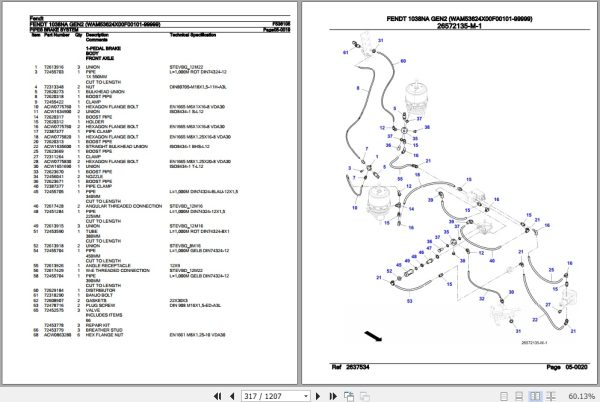Click callout number 52 on the diagram
600x402 pixels.
click(x=389, y=271)
